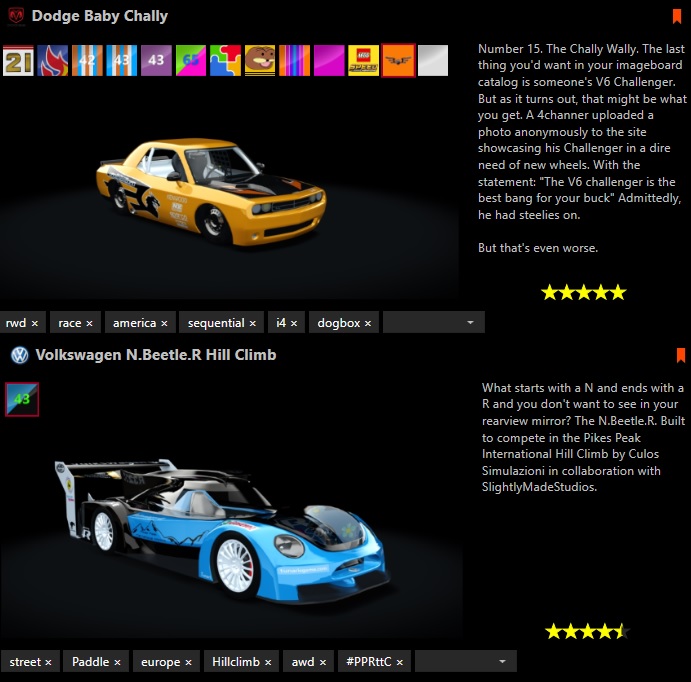
Task: Select the number 21 livery skin
Action: point(18,61)
